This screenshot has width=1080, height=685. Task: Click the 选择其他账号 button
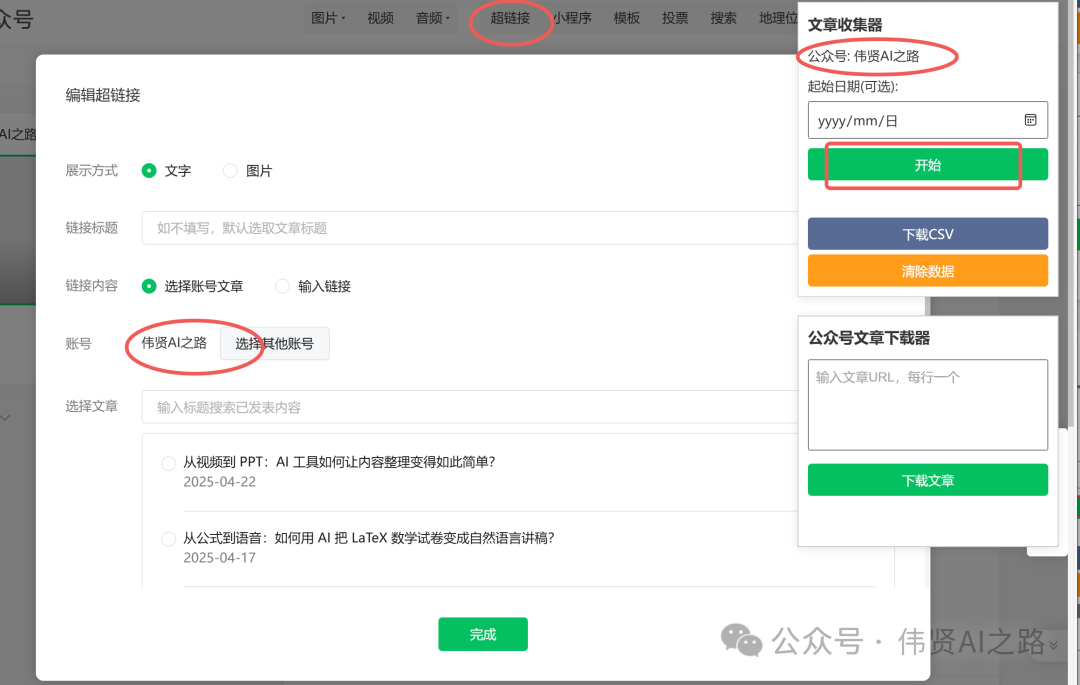tap(275, 344)
